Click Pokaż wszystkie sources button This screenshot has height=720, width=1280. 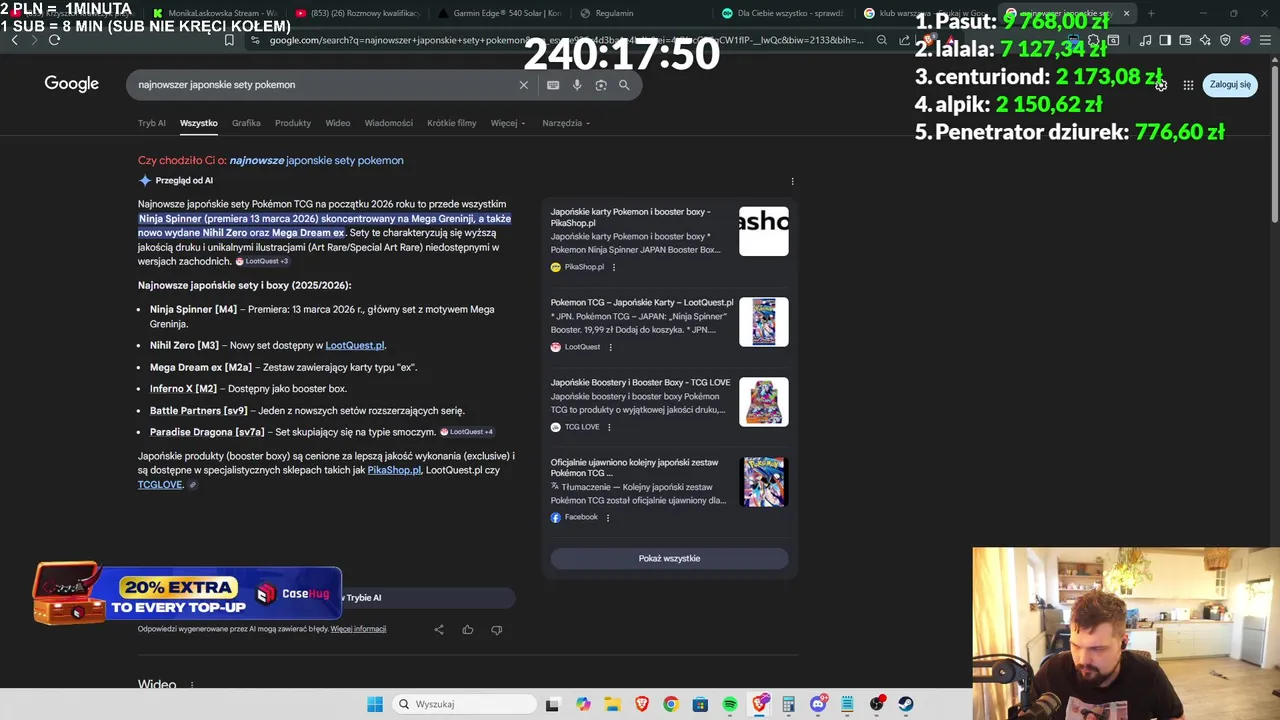tap(669, 559)
